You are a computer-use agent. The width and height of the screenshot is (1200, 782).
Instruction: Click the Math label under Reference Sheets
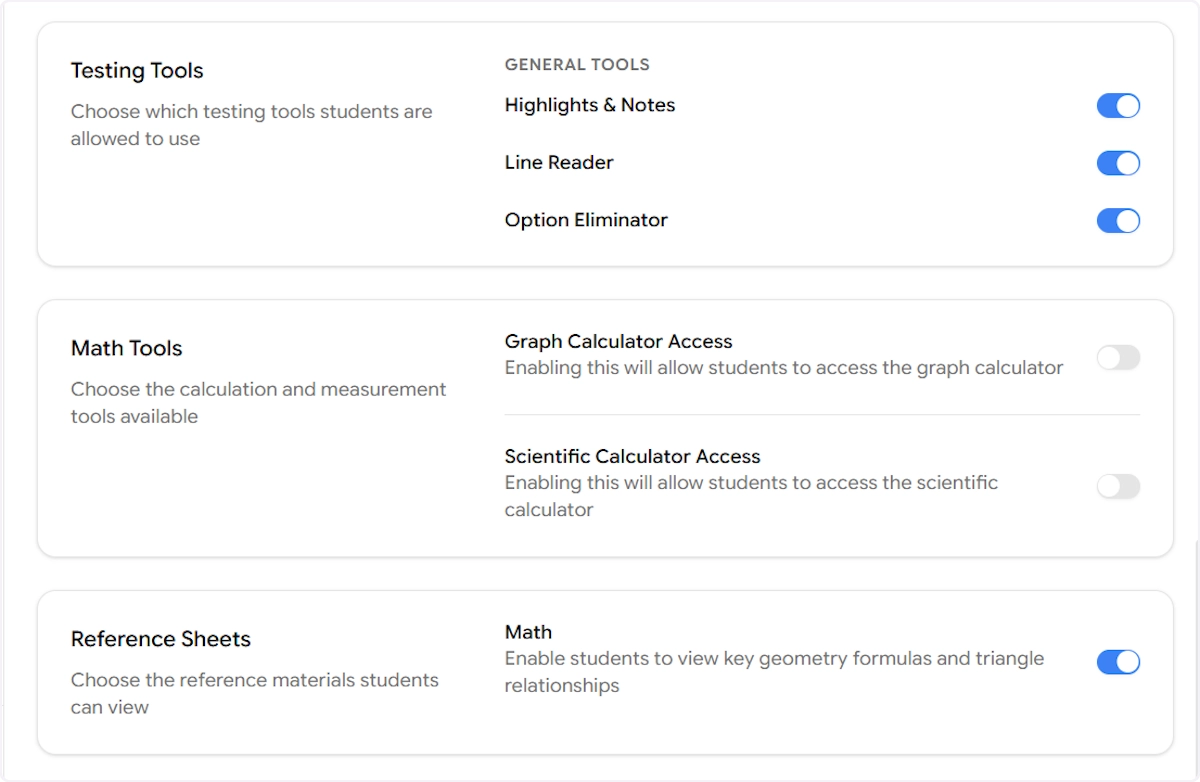tap(528, 632)
